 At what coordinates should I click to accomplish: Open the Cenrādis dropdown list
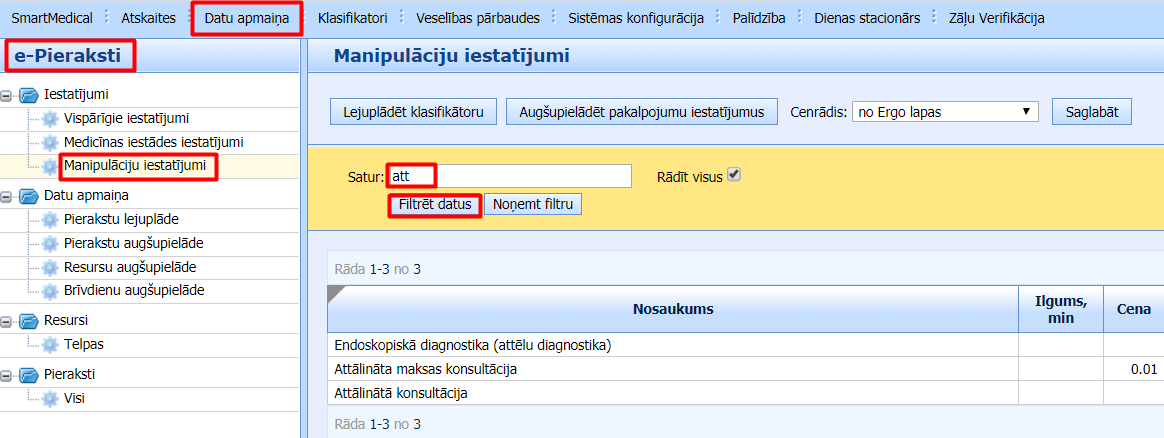pos(945,112)
